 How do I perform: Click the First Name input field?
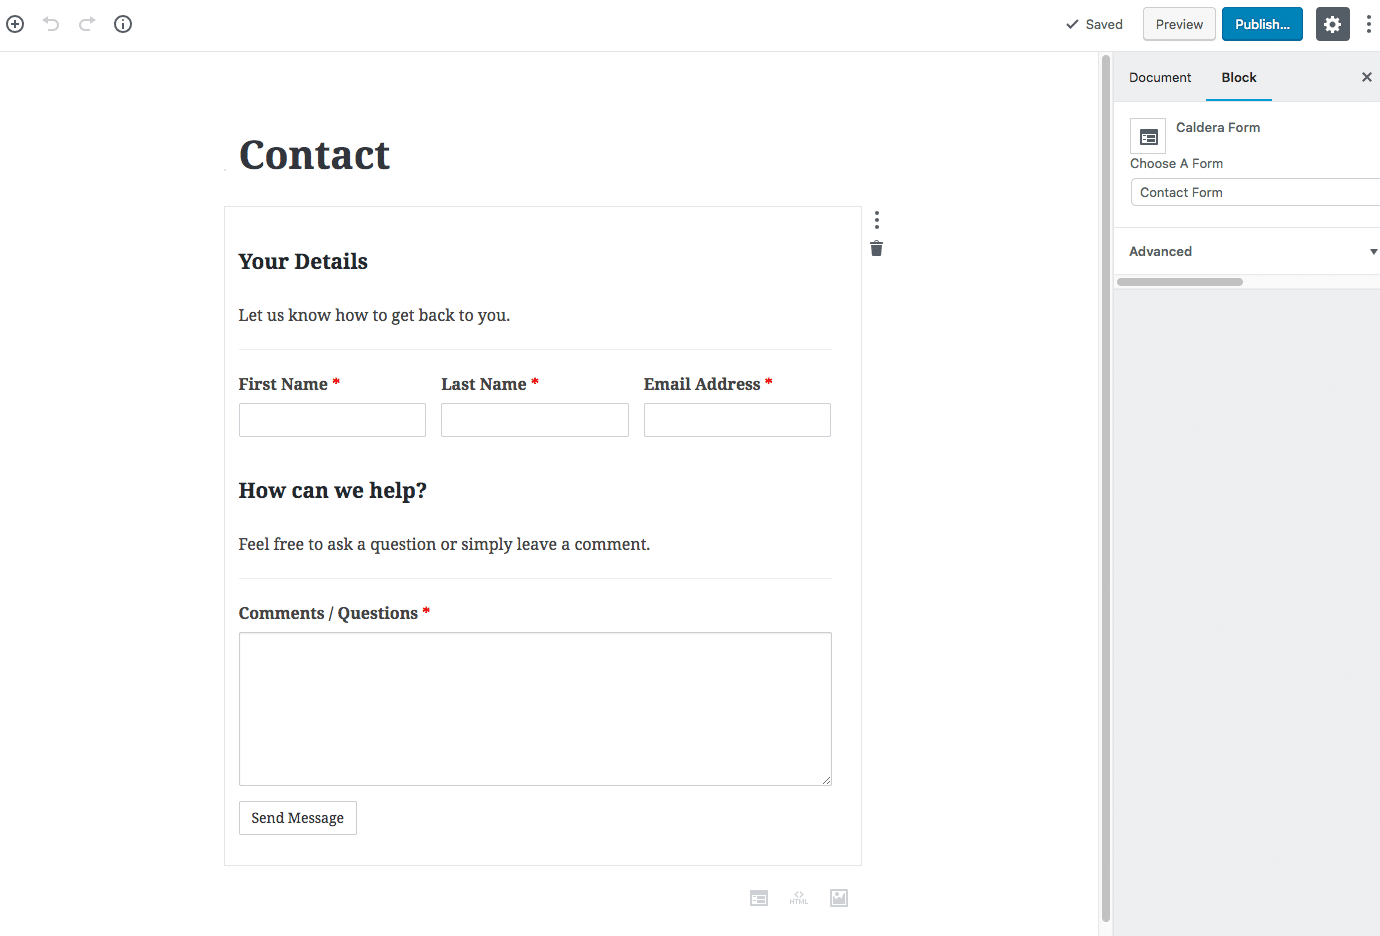(x=332, y=420)
